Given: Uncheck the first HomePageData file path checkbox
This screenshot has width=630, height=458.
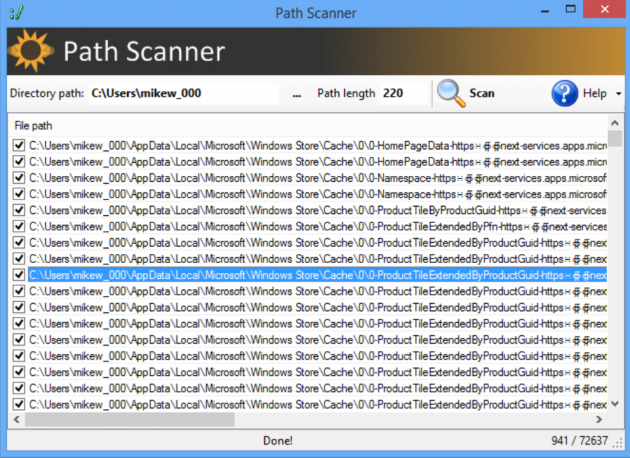Looking at the screenshot, I should (x=18, y=145).
